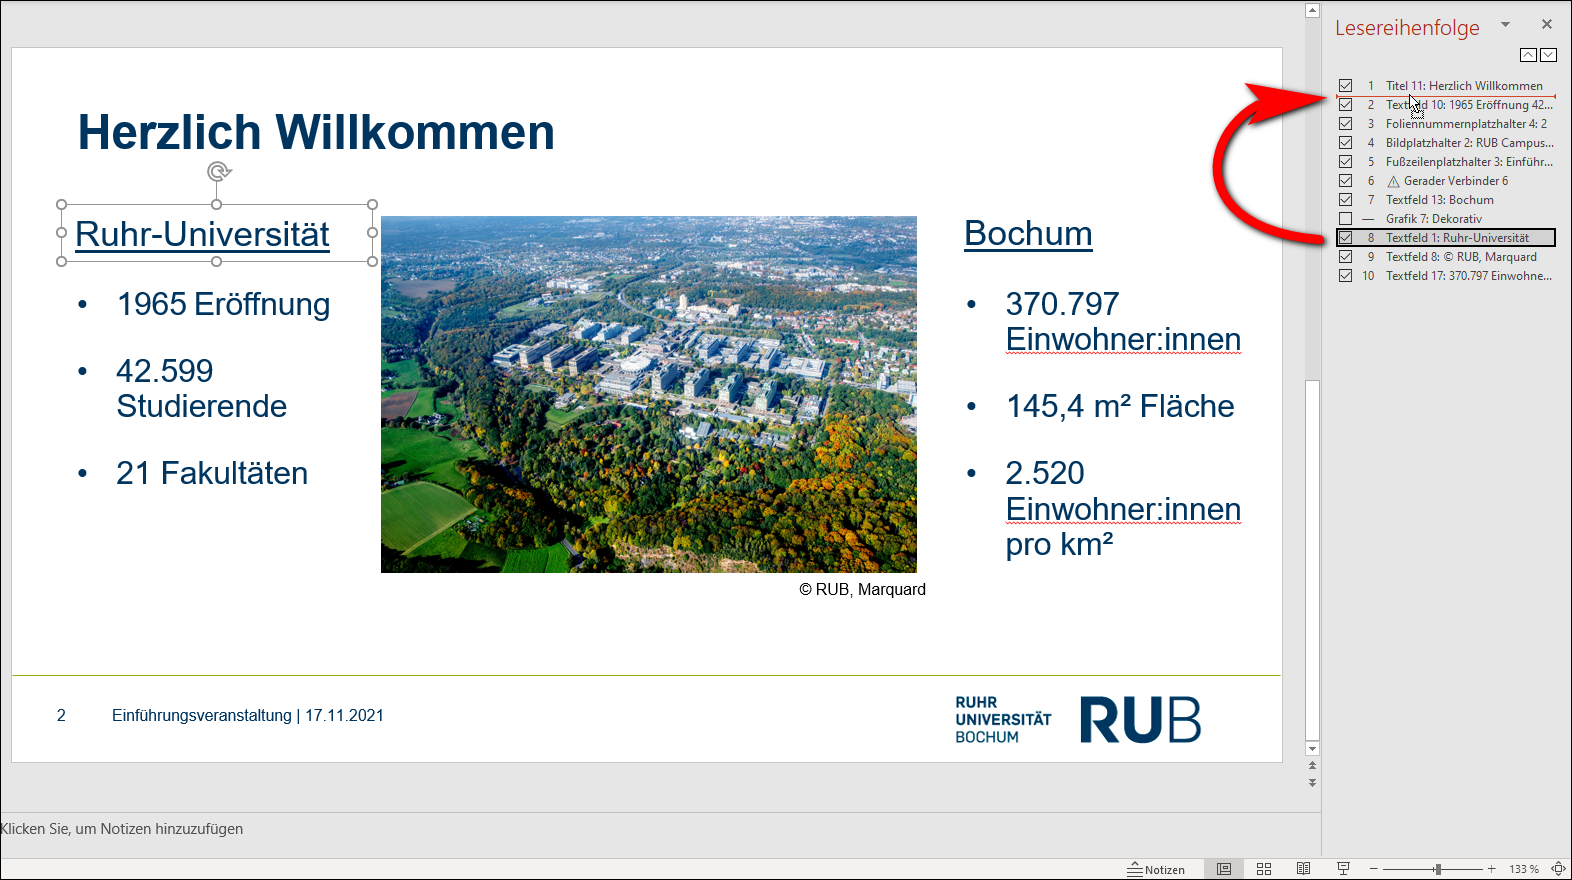
Task: Click '21 Fakultäten' bullet text
Action: [212, 473]
